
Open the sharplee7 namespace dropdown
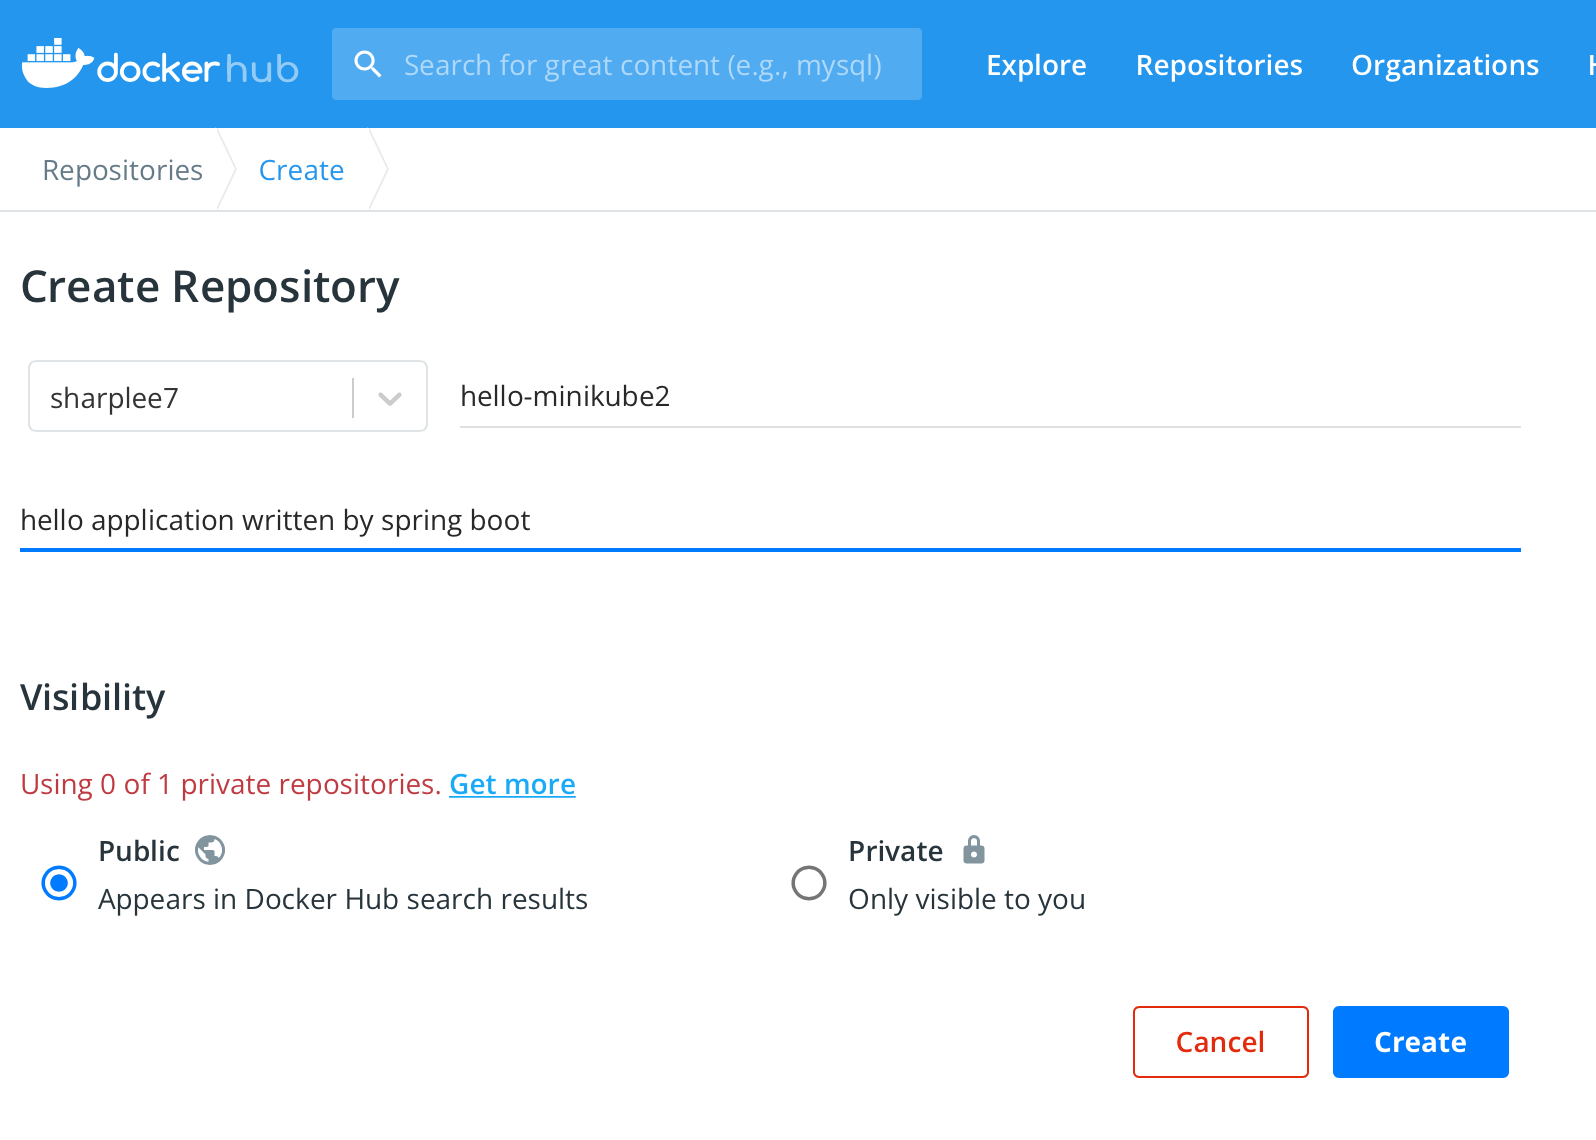point(228,396)
